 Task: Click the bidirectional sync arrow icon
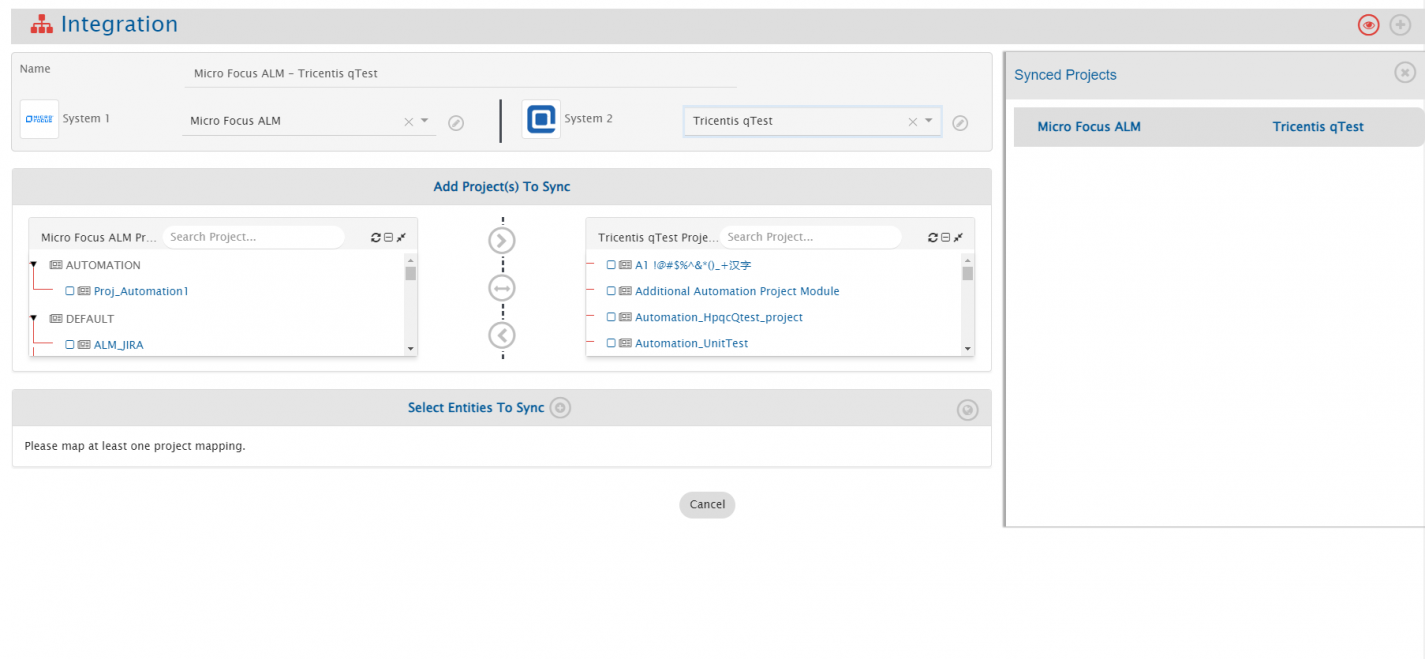(x=502, y=288)
